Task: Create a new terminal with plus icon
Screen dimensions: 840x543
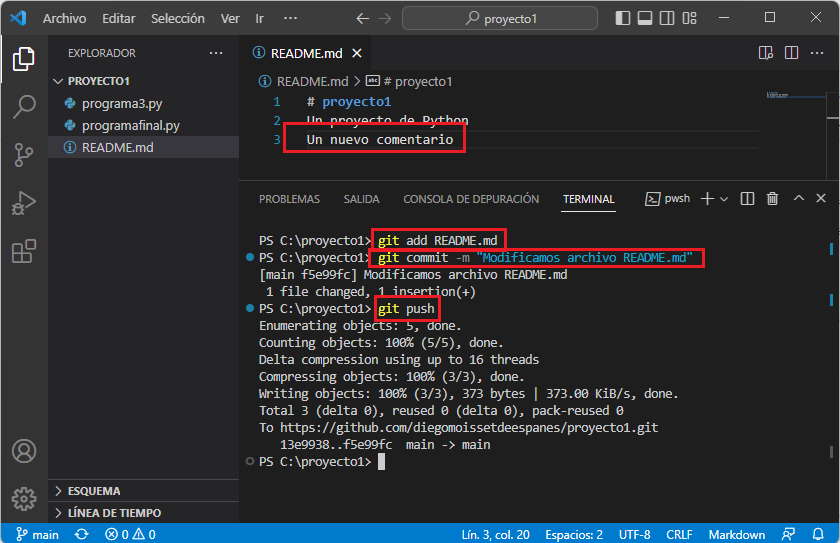Action: 707,199
